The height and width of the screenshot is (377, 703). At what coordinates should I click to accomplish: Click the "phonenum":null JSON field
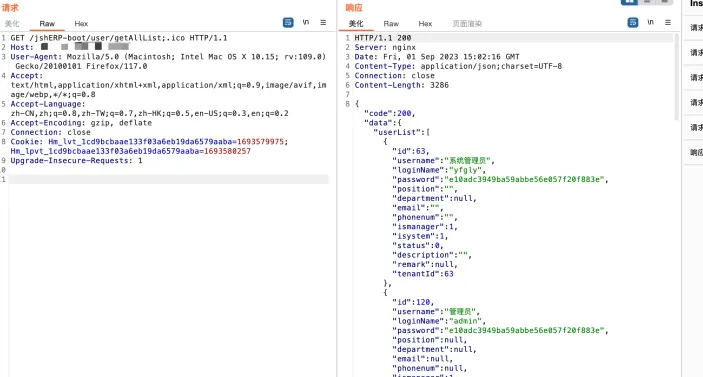tap(429, 368)
